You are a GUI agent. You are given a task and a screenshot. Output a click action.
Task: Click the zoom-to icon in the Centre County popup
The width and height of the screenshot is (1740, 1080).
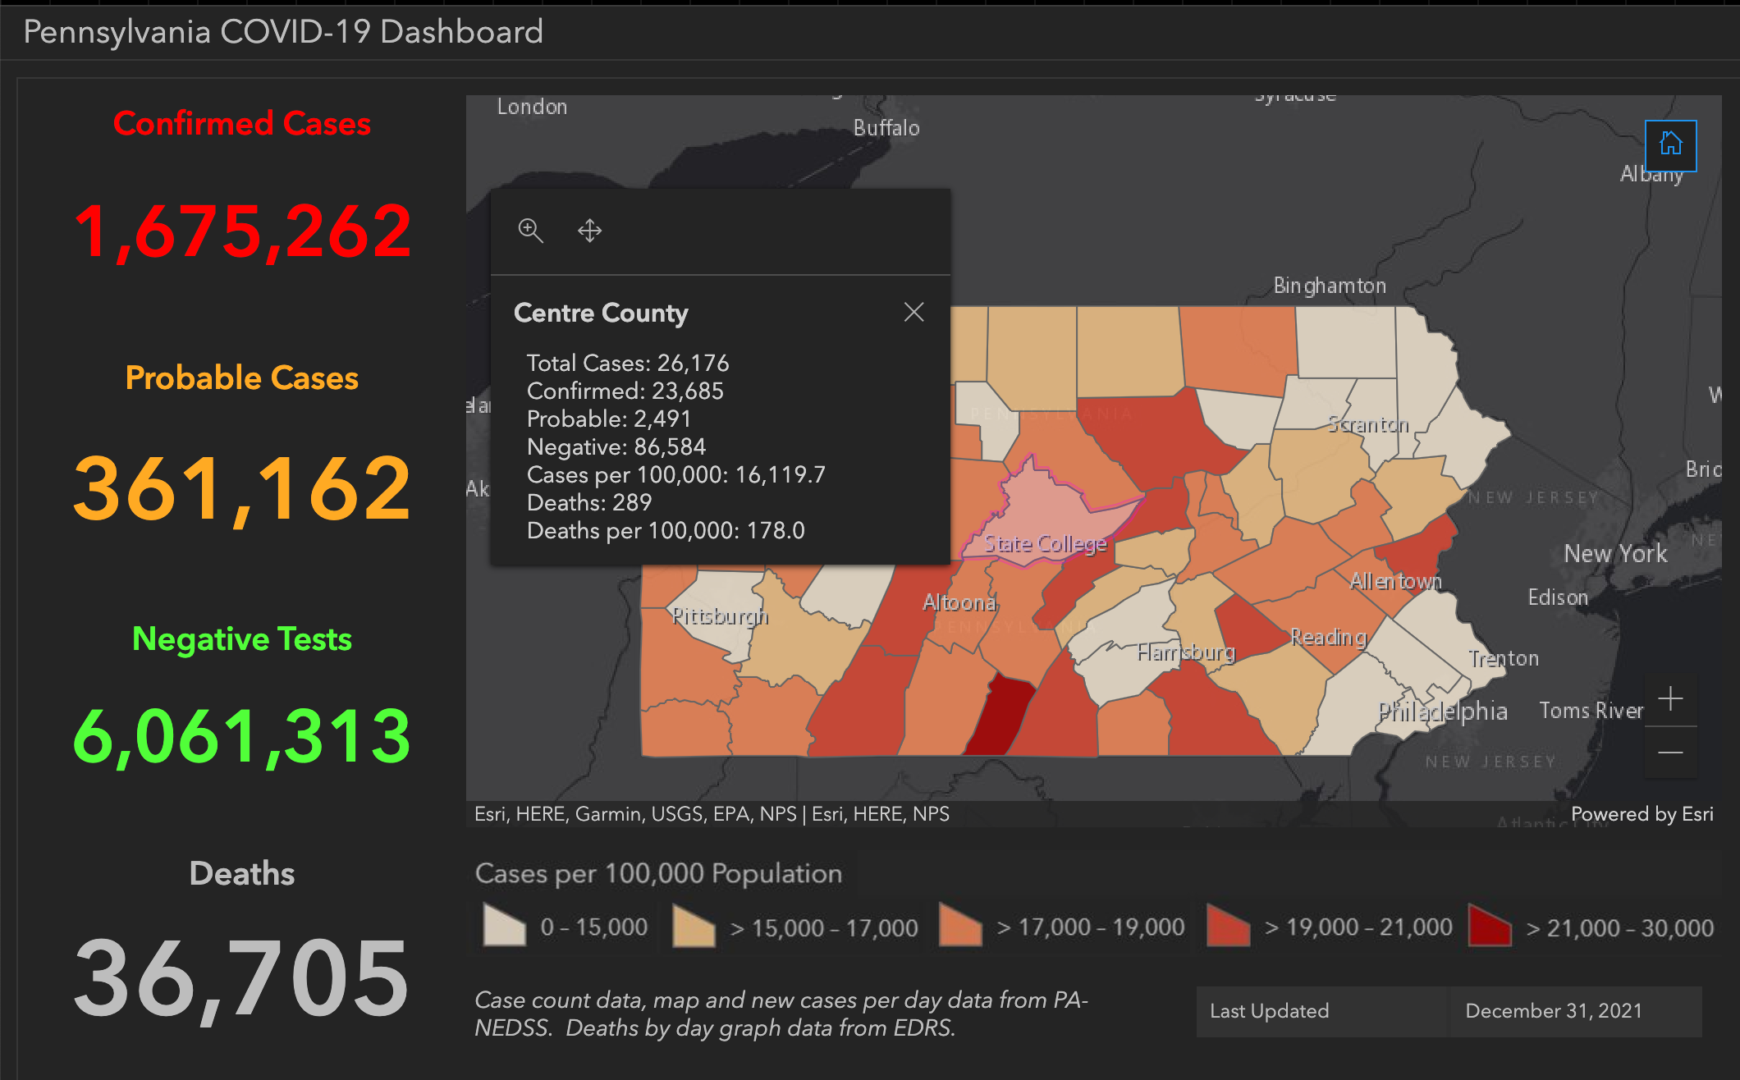tap(531, 231)
